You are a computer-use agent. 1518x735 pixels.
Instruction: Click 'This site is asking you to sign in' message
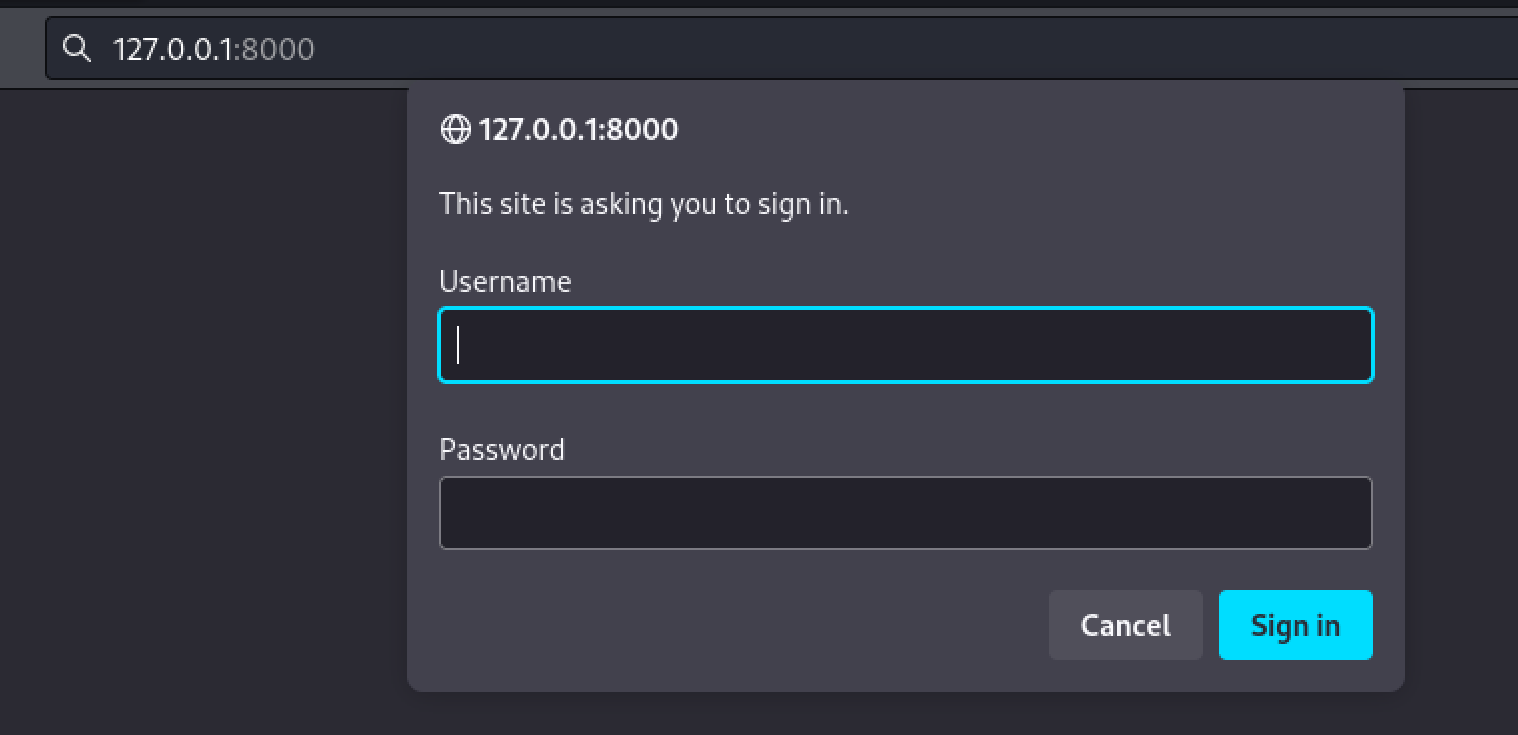click(x=643, y=204)
